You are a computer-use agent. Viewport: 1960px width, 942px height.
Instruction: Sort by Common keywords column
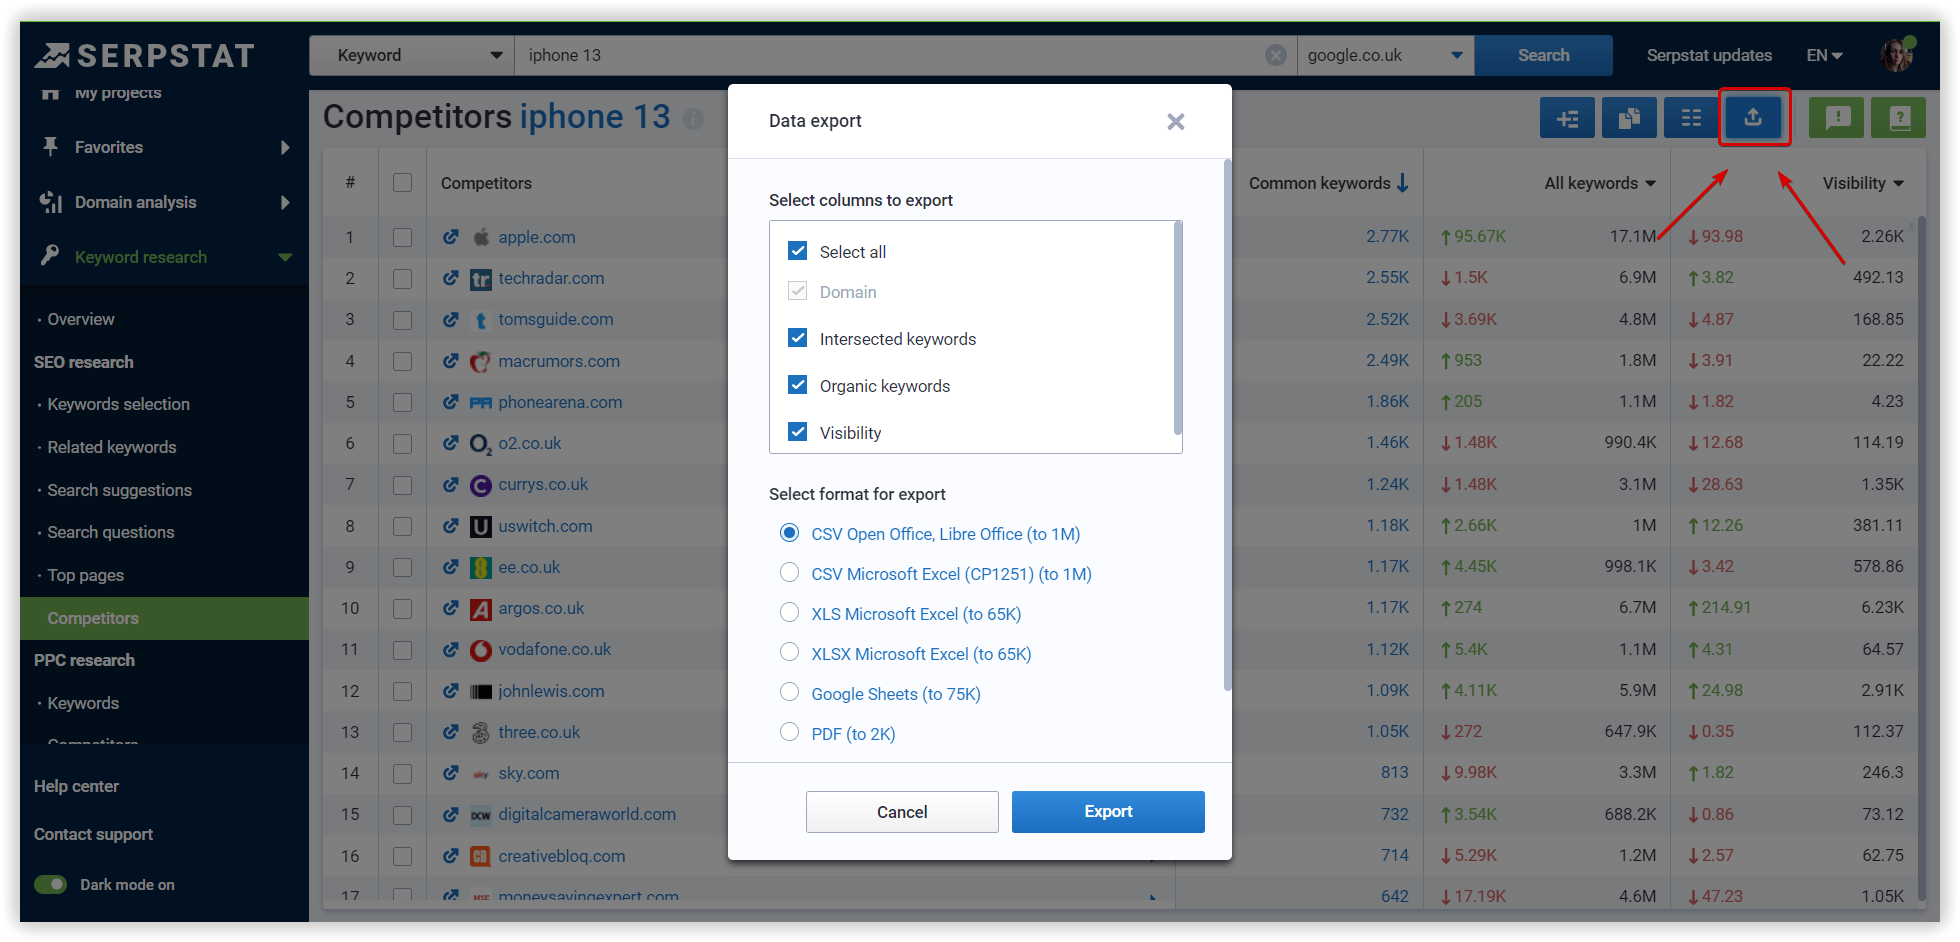point(1328,183)
